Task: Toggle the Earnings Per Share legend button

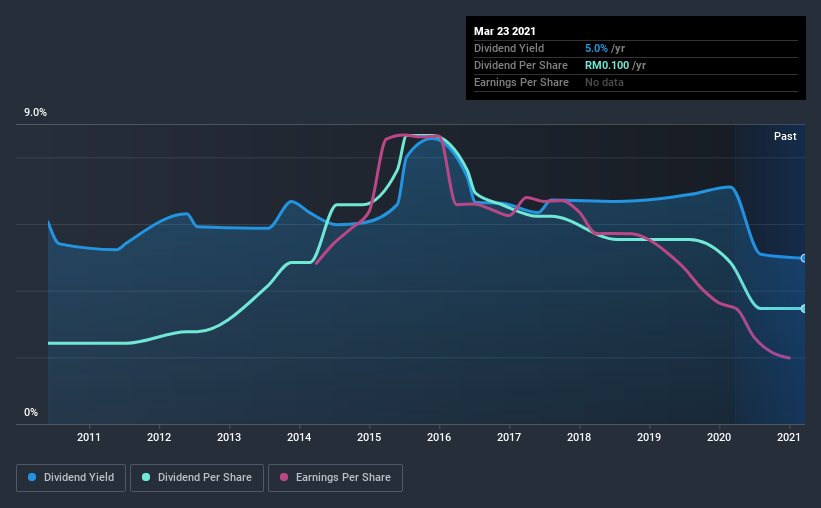Action: (336, 478)
